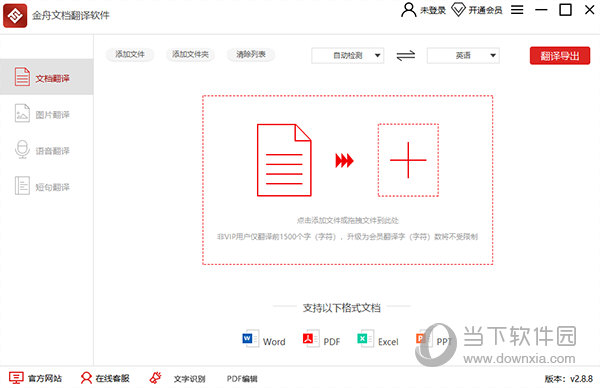The image size is (600, 388).
Task: Click the user account avatar icon
Action: pos(408,10)
